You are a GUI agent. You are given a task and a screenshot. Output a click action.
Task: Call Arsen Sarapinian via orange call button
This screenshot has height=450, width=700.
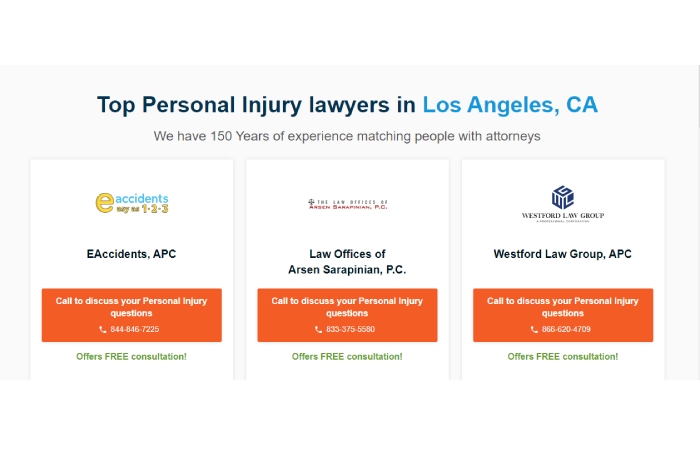coord(347,315)
